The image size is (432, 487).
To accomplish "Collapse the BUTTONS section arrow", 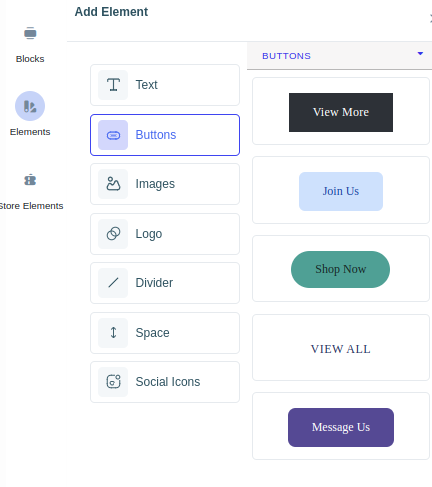I will [x=420, y=54].
